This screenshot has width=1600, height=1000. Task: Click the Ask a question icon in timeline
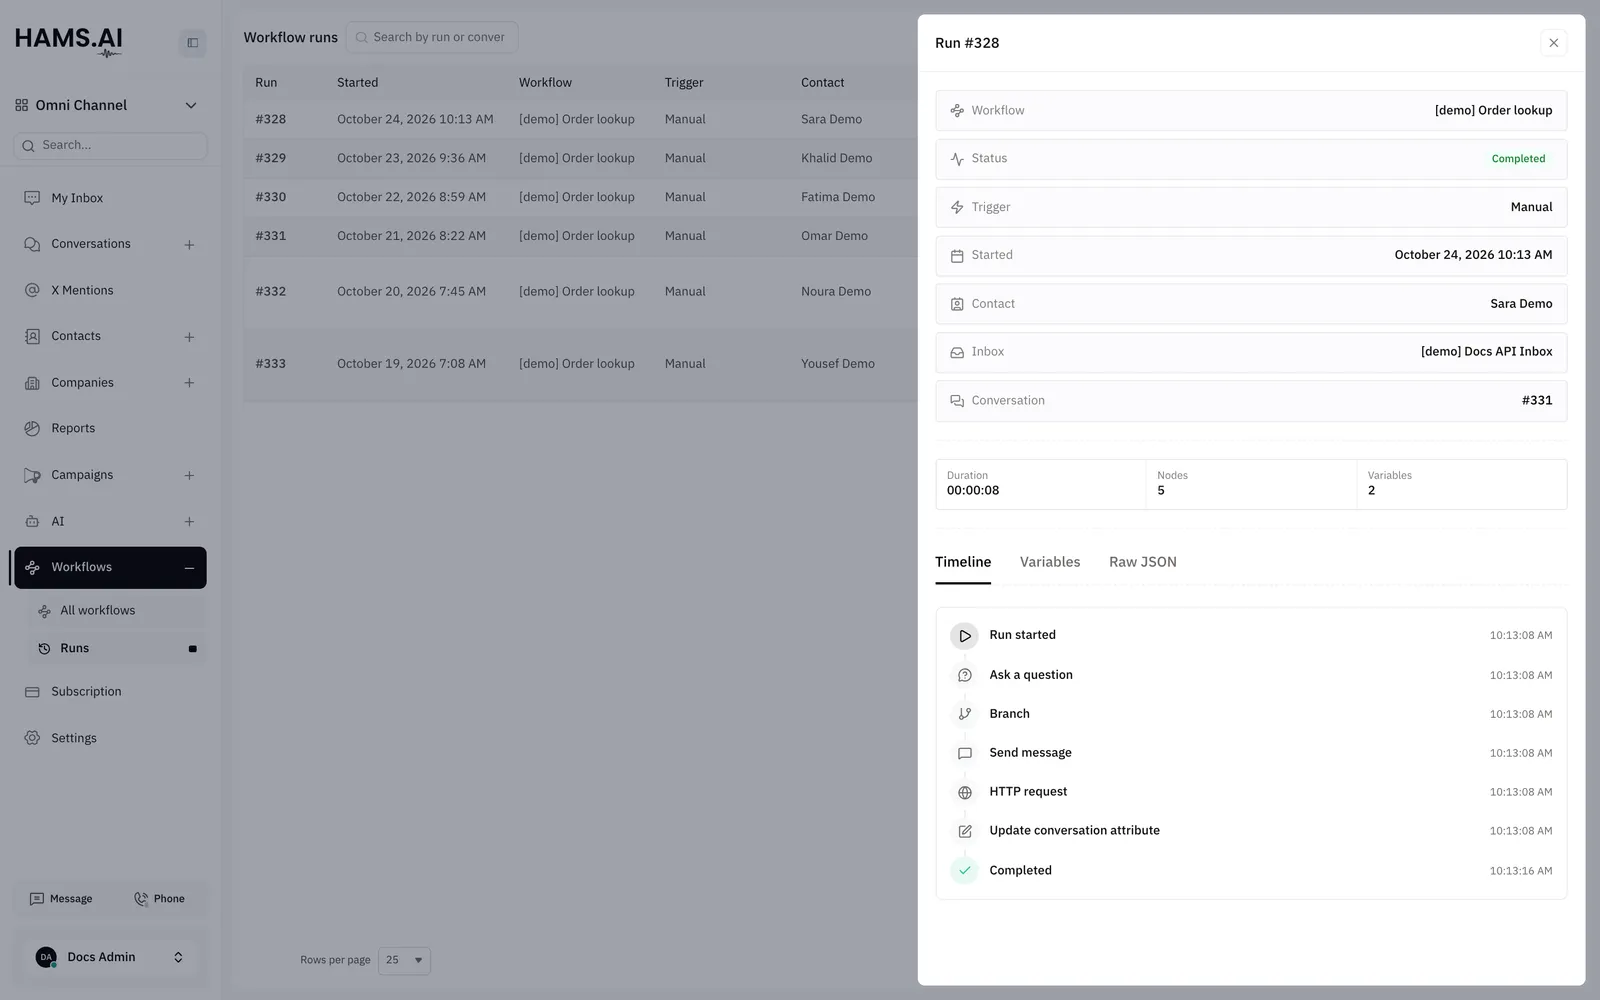coord(964,675)
